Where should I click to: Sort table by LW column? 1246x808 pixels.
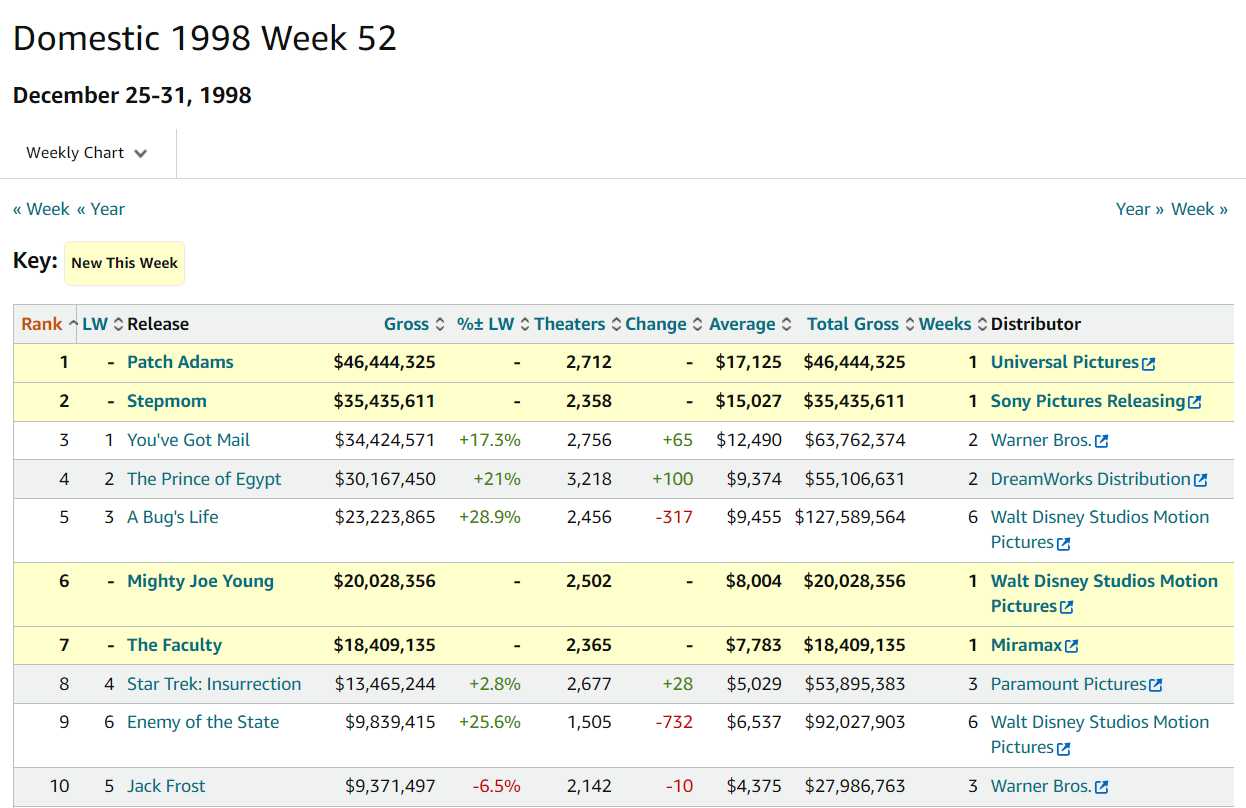[102, 324]
